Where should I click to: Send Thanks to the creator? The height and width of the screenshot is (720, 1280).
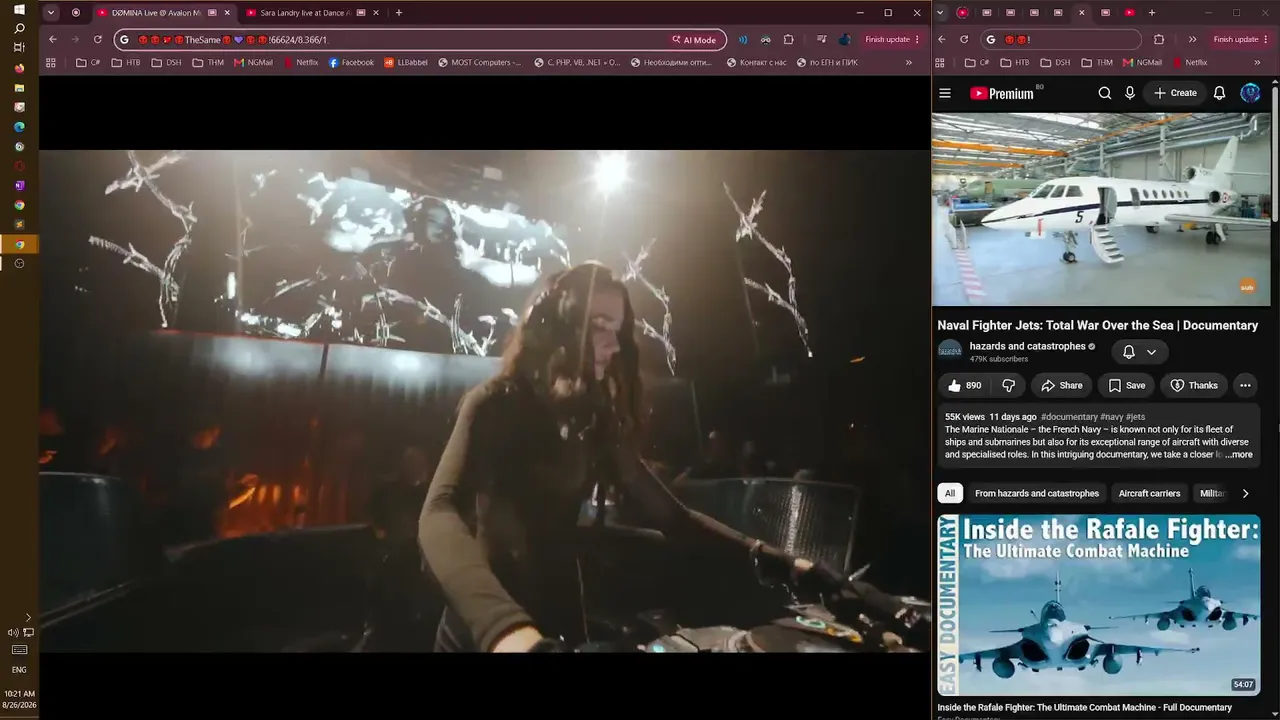click(x=1194, y=385)
